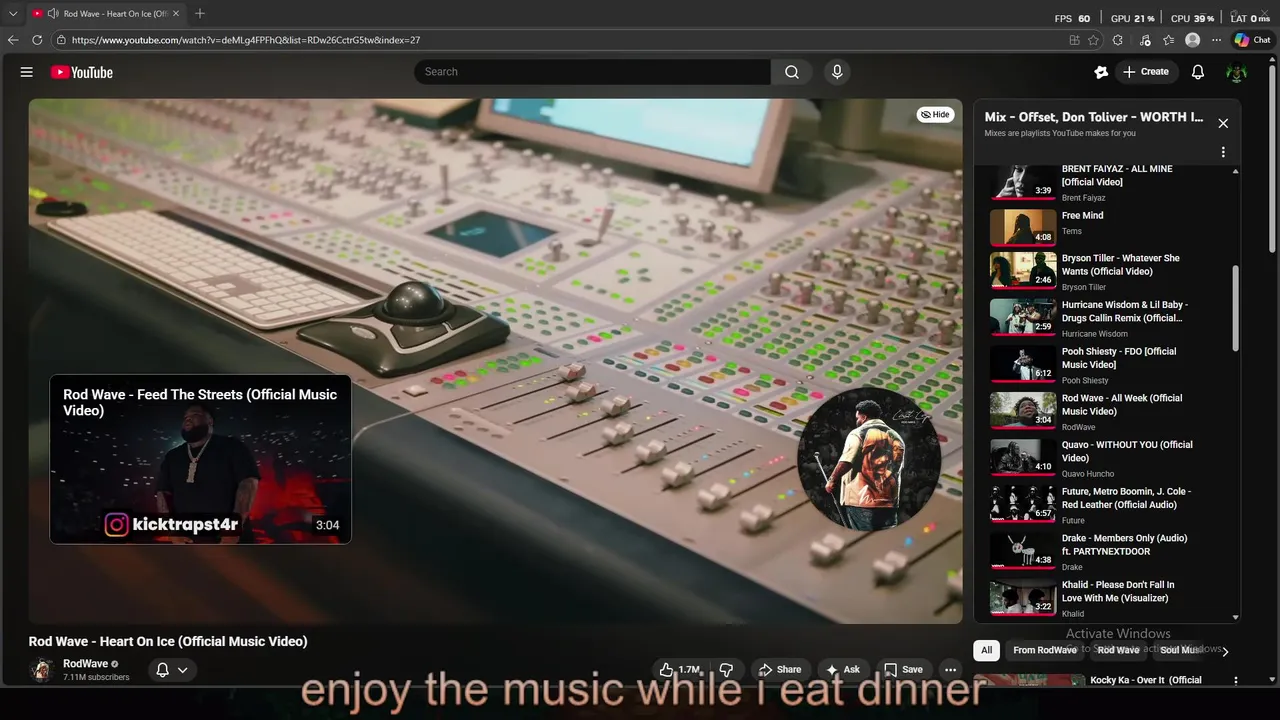Screen dimensions: 1280x720
Task: Start voice search with microphone icon
Action: pos(837,72)
